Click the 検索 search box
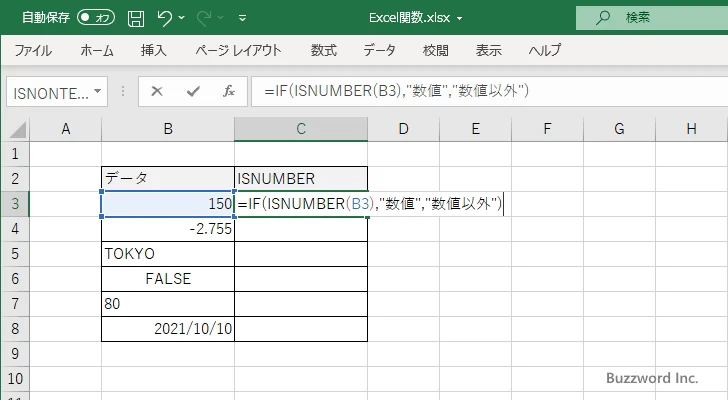Viewport: 728px width, 400px height. pos(652,18)
